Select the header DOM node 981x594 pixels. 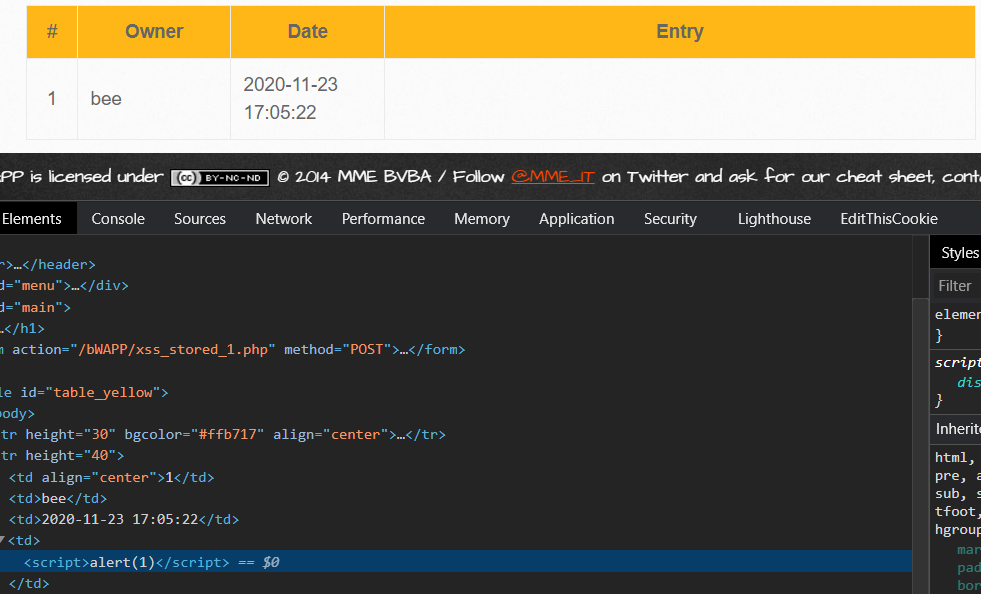[48, 265]
